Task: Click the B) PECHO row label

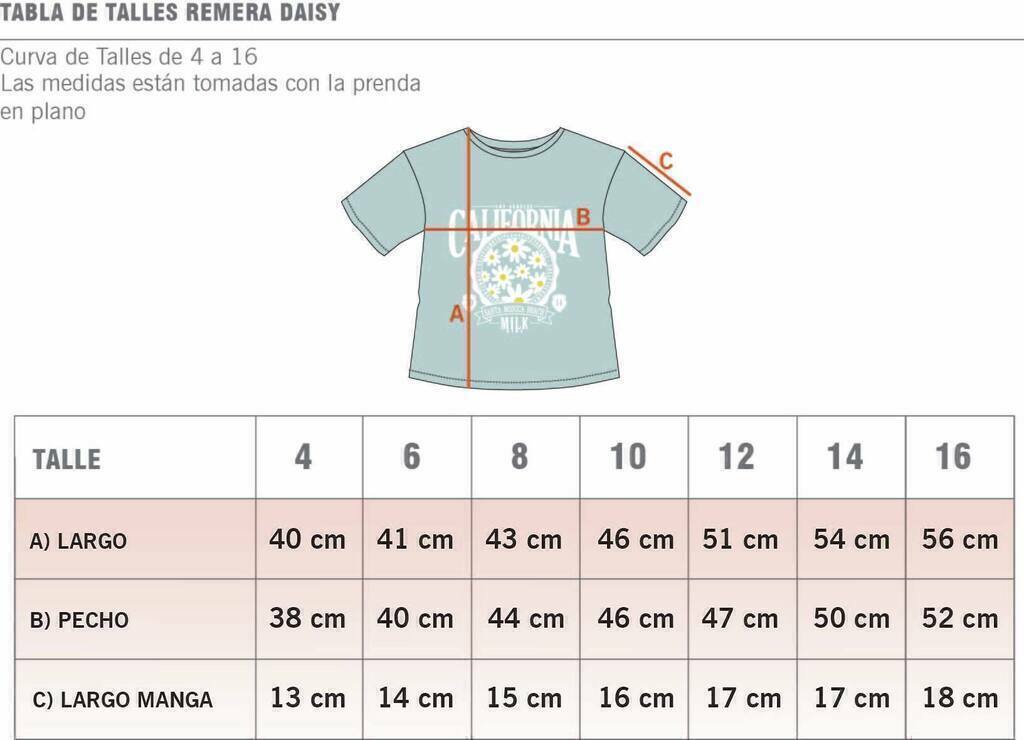Action: (x=79, y=620)
